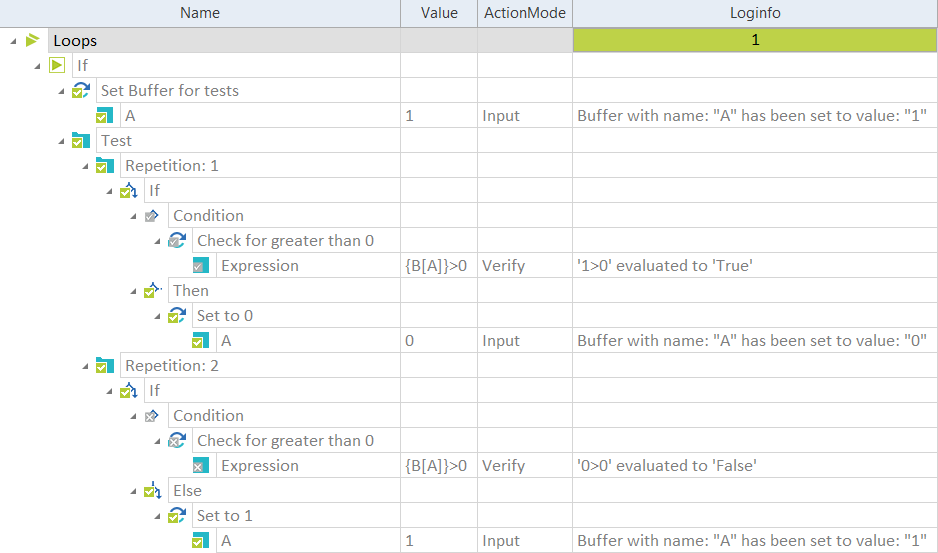The width and height of the screenshot is (938, 553).
Task: Collapse the Set to 1 step
Action: coord(157,516)
